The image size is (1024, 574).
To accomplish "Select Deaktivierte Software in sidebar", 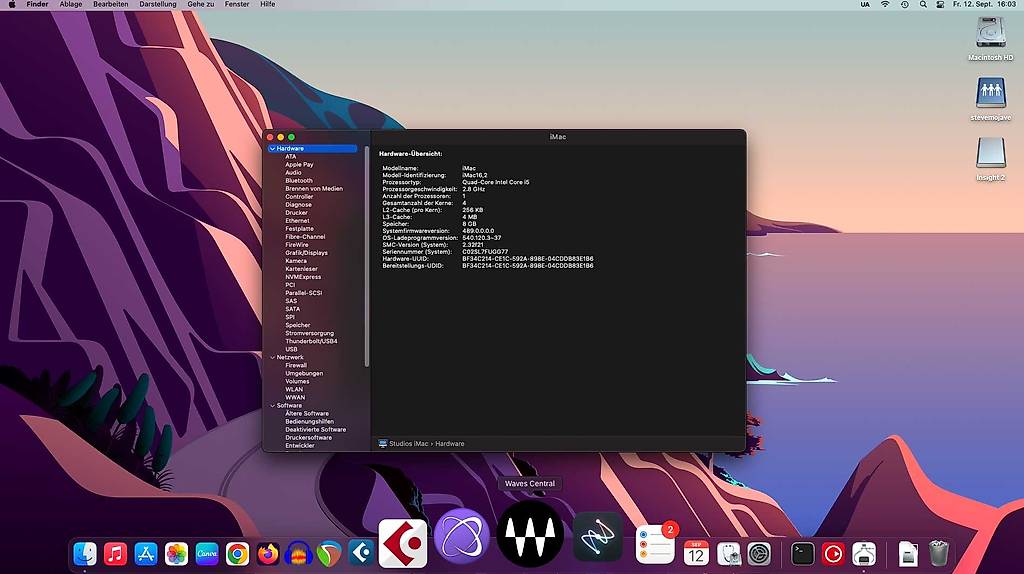I will tap(315, 430).
